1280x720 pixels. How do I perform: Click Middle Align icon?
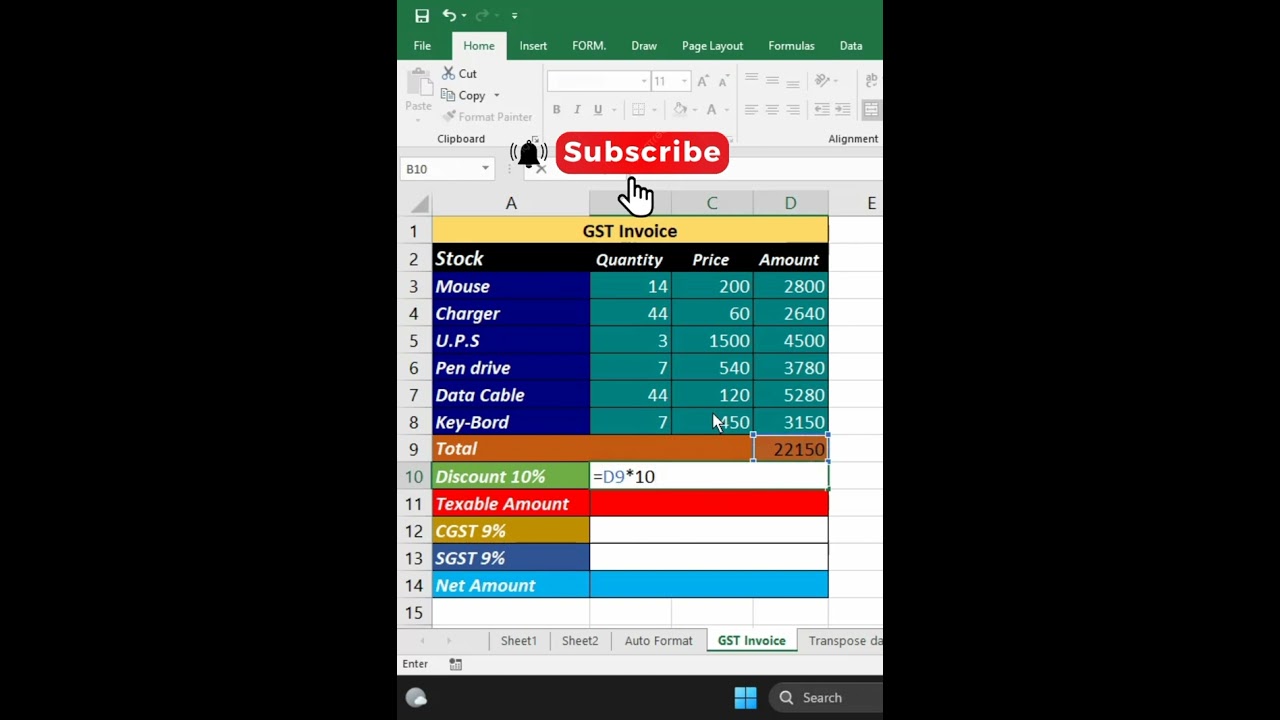[x=772, y=81]
